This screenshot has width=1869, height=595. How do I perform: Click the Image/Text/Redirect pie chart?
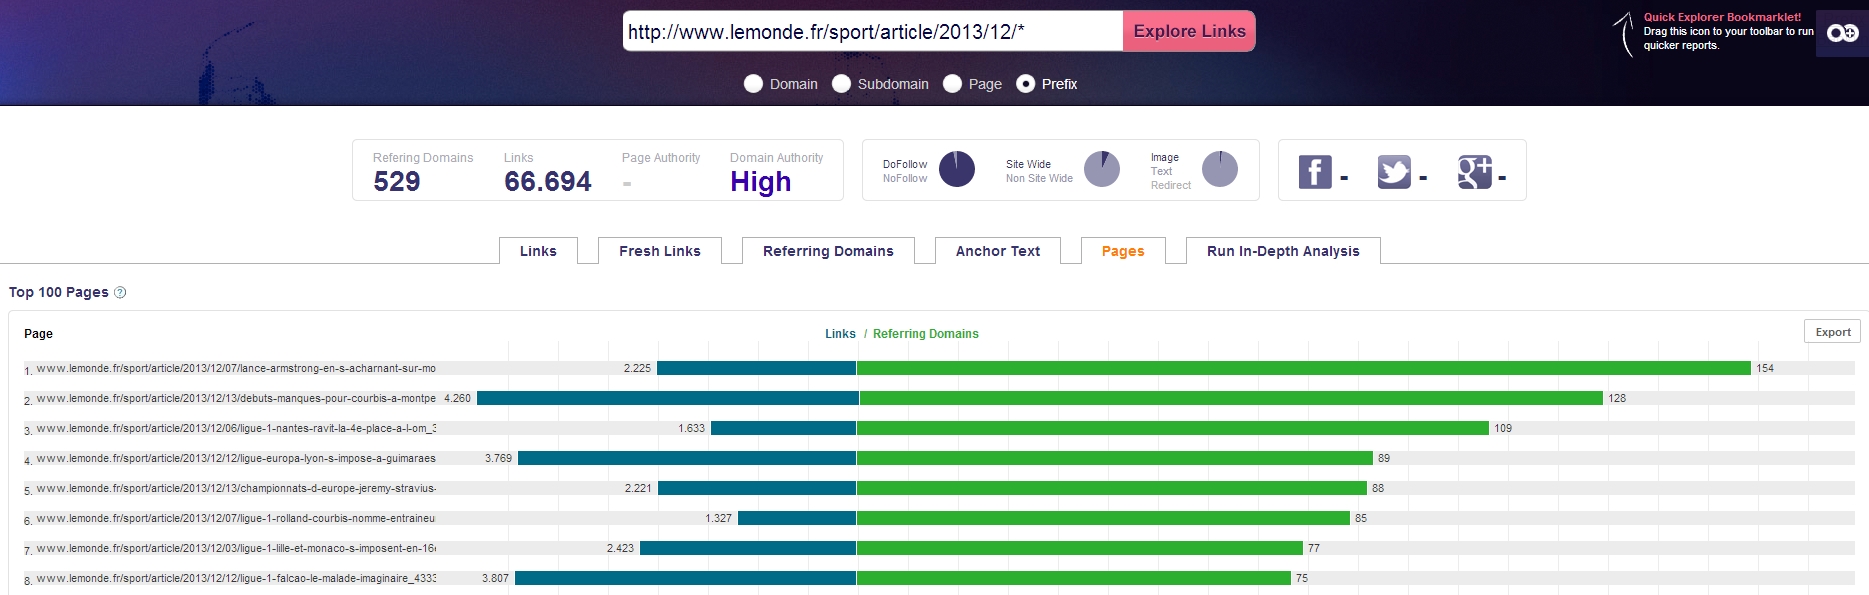(x=1220, y=169)
